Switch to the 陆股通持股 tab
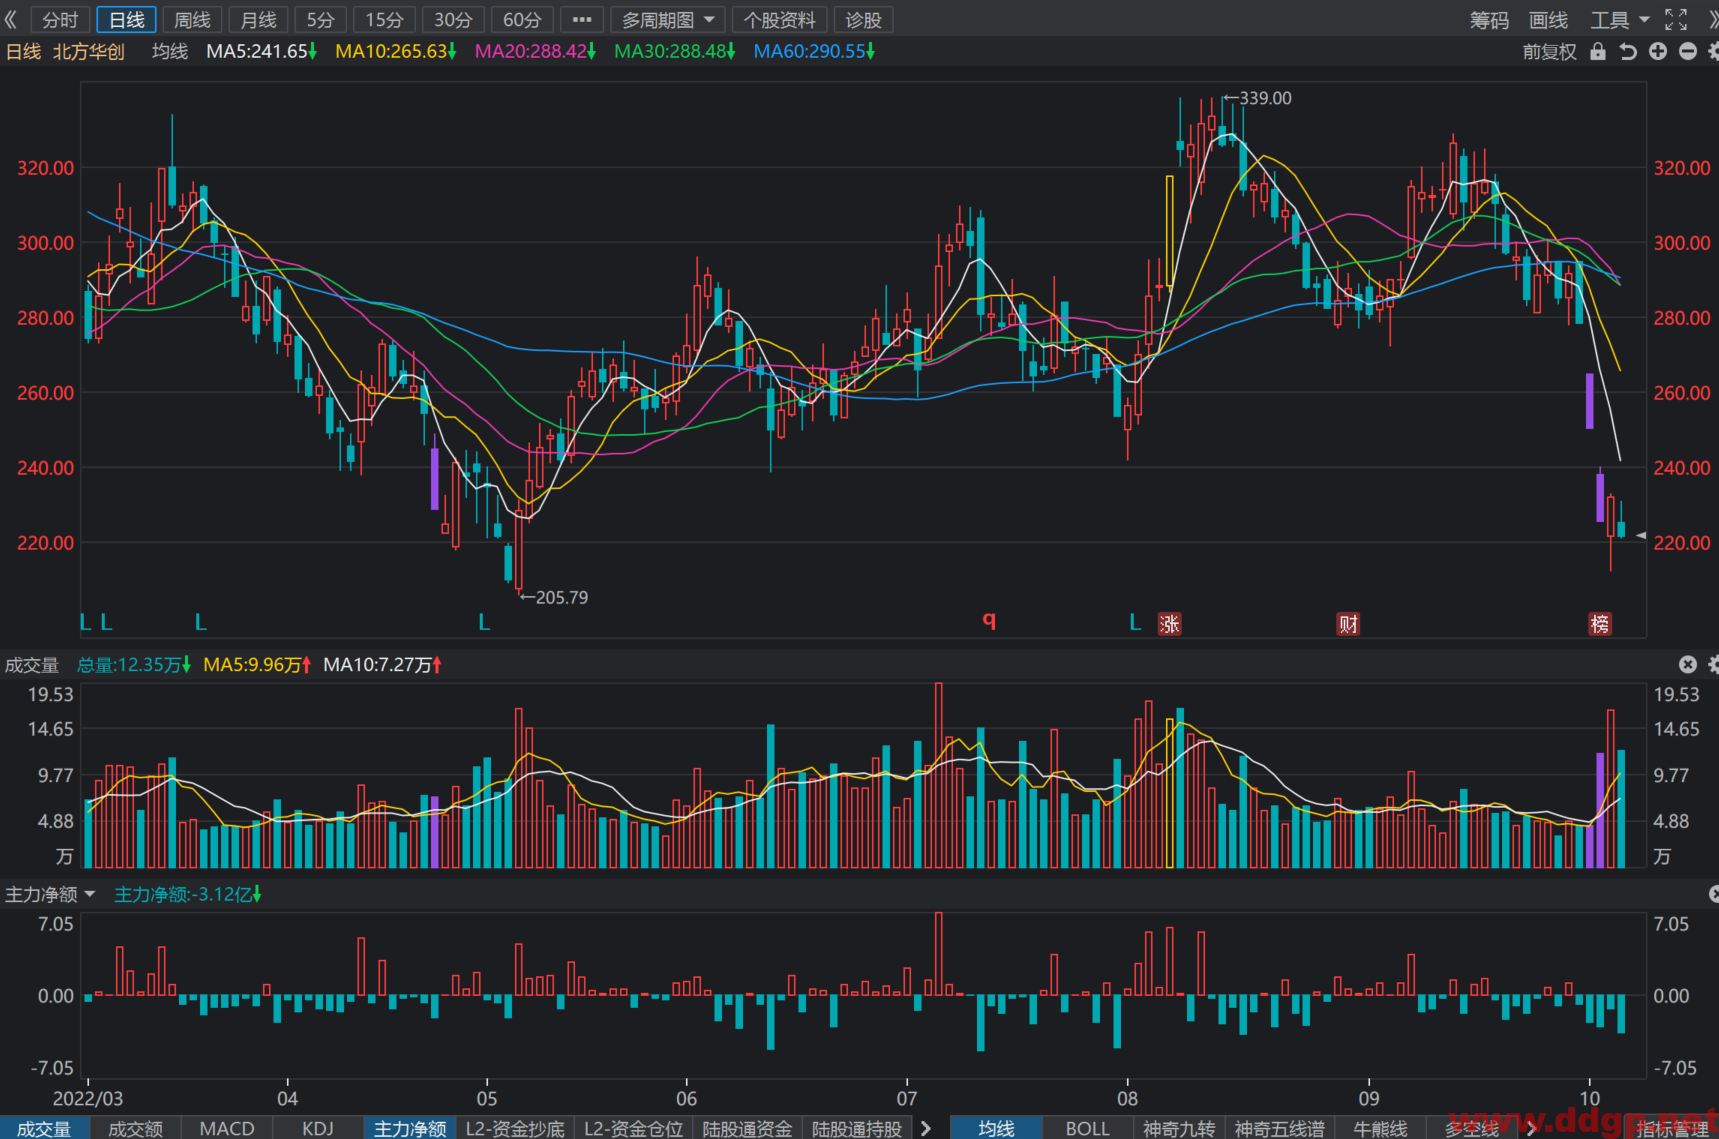The height and width of the screenshot is (1139, 1719). click(856, 1128)
